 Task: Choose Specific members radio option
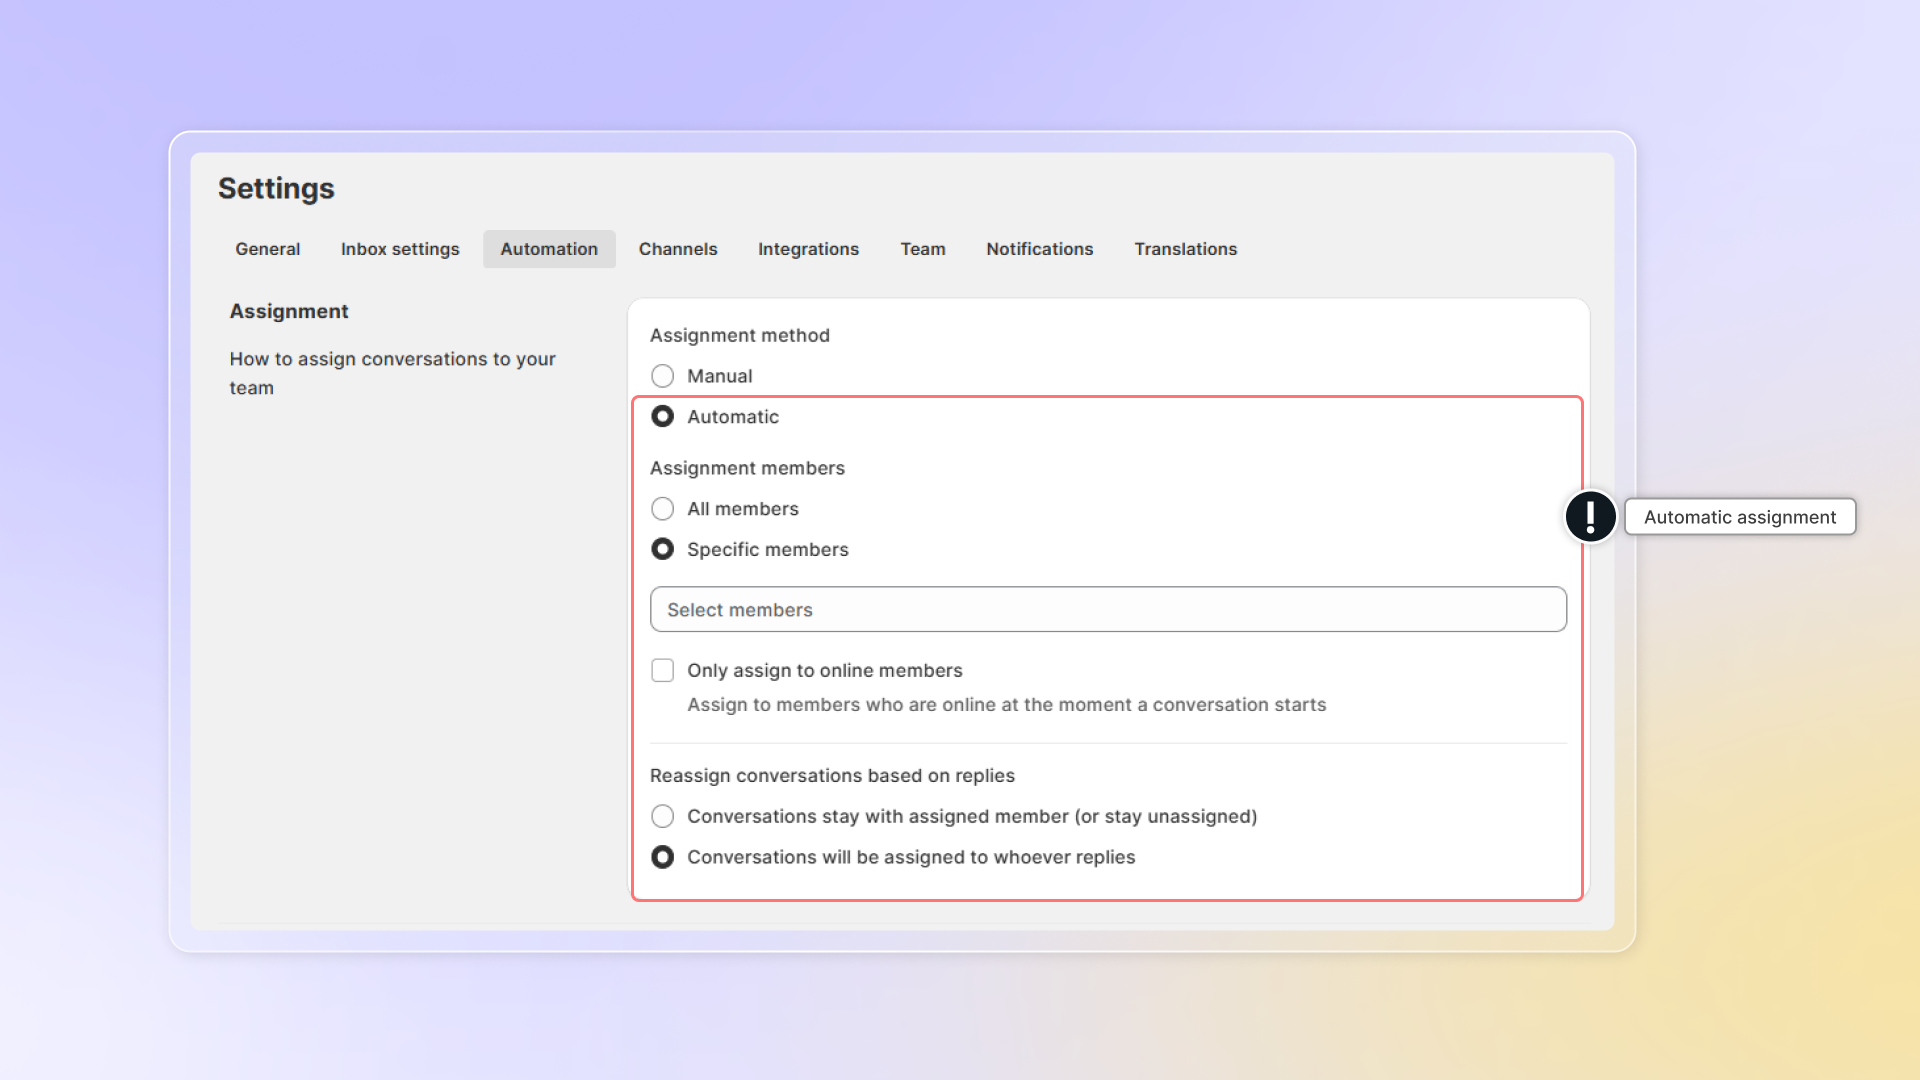(x=662, y=549)
